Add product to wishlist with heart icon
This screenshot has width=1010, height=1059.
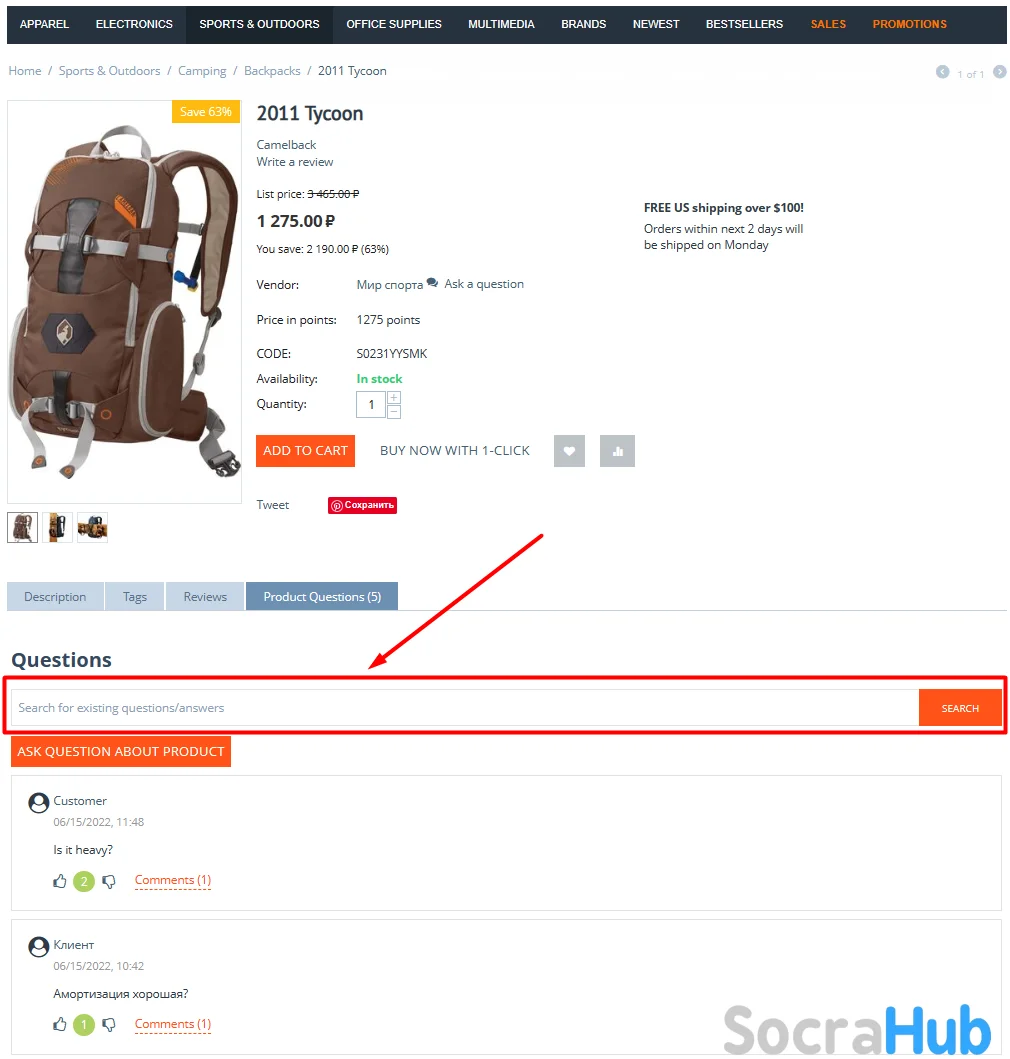569,450
